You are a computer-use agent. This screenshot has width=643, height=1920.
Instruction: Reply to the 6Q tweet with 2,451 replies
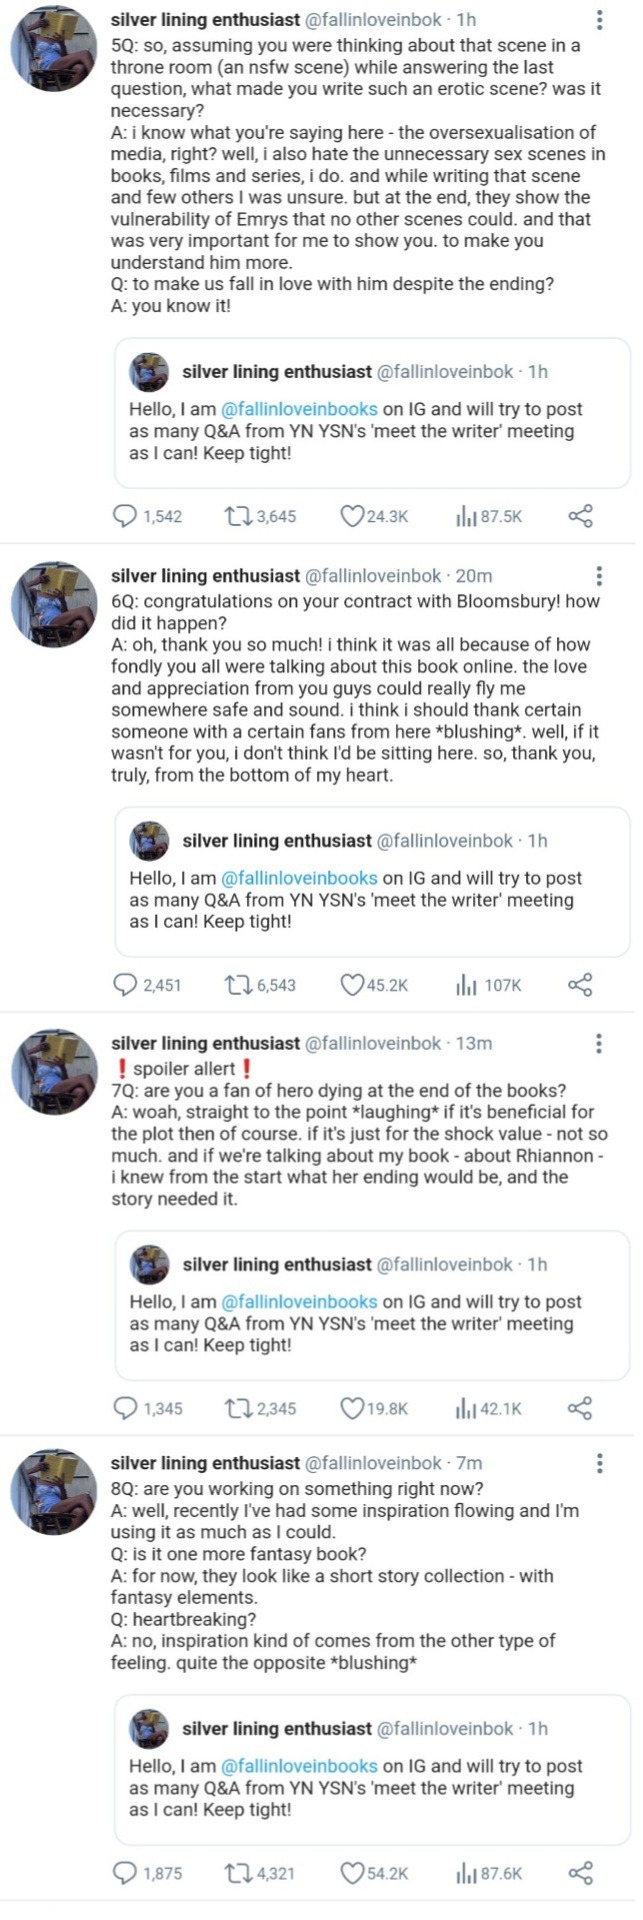coord(125,985)
